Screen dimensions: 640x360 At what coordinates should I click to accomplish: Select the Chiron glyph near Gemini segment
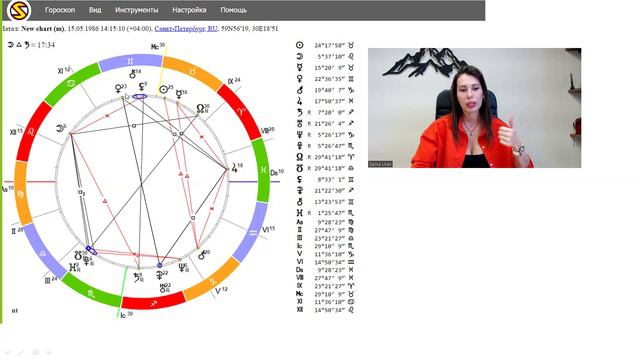pyautogui.click(x=133, y=75)
